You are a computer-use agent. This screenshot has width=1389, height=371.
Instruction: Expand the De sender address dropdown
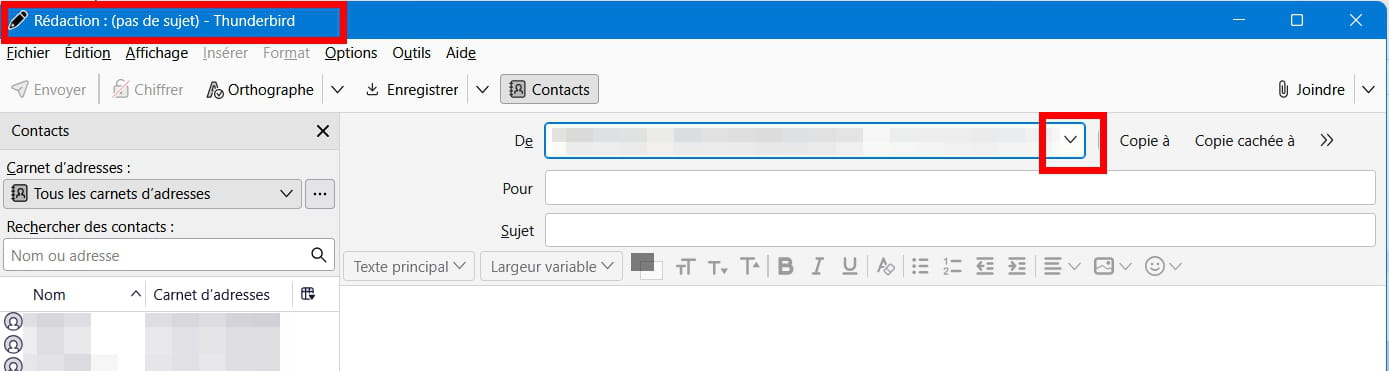[x=1071, y=141]
